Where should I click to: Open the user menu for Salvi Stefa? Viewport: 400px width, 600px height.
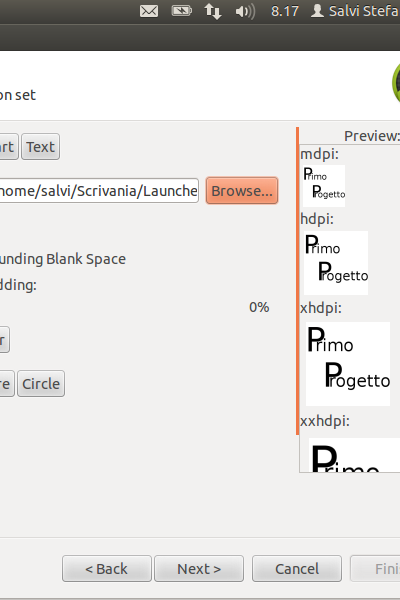[355, 11]
